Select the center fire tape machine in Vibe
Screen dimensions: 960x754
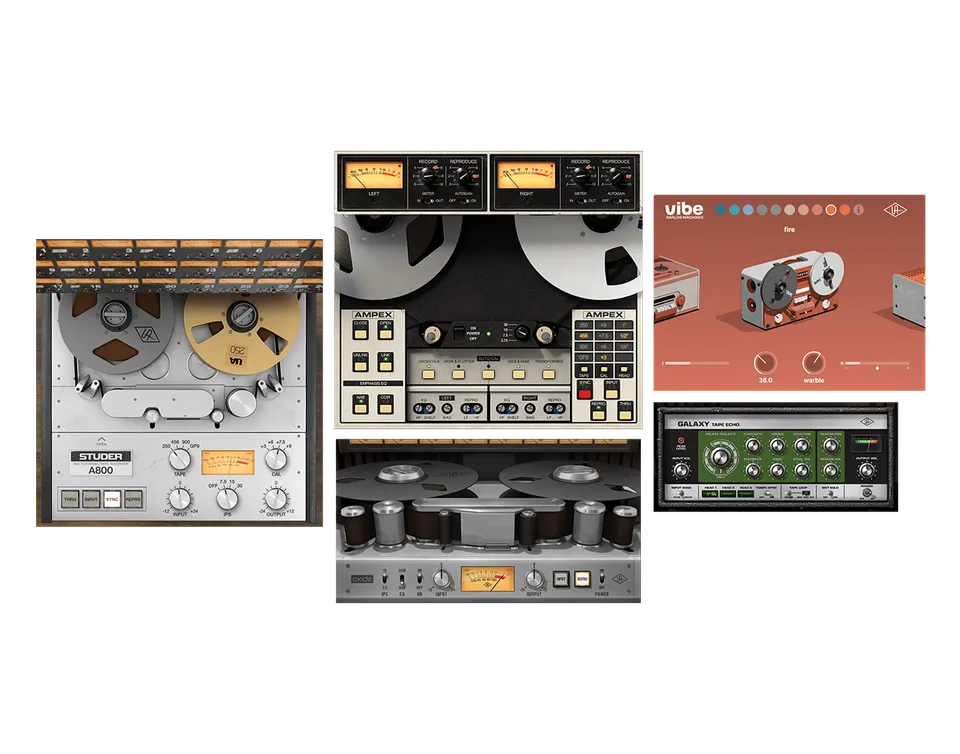791,288
